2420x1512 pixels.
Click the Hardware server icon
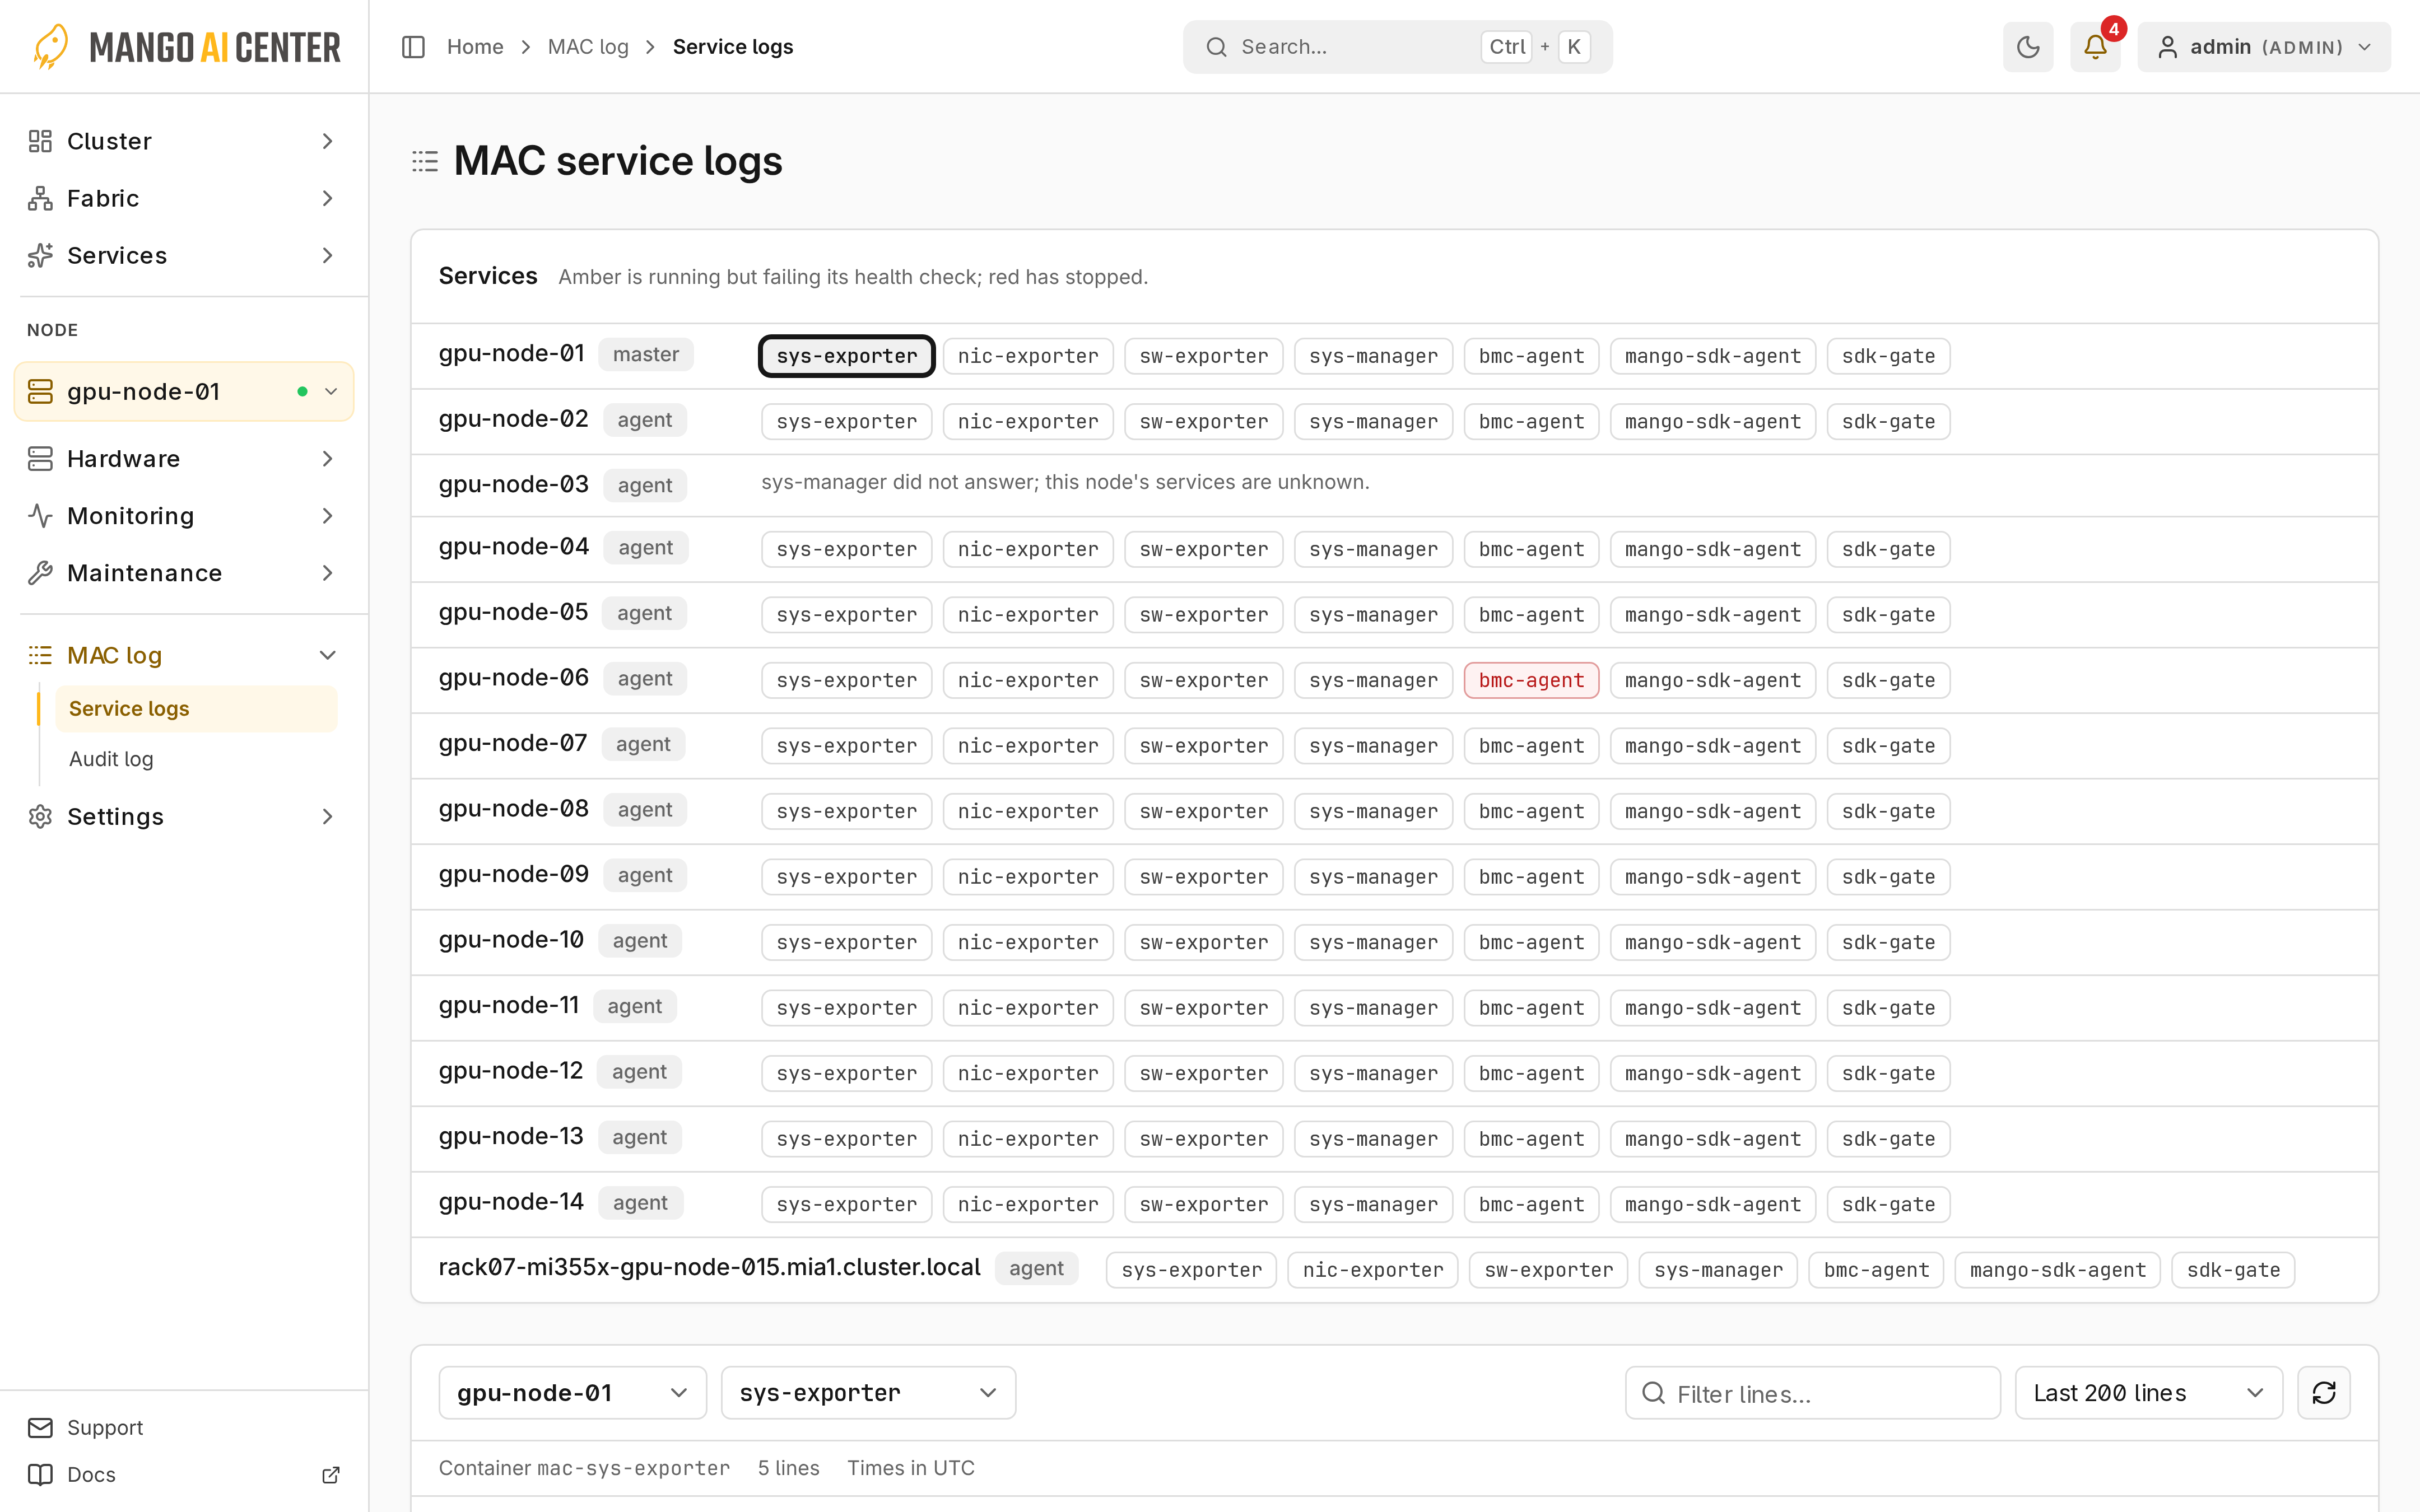tap(40, 459)
